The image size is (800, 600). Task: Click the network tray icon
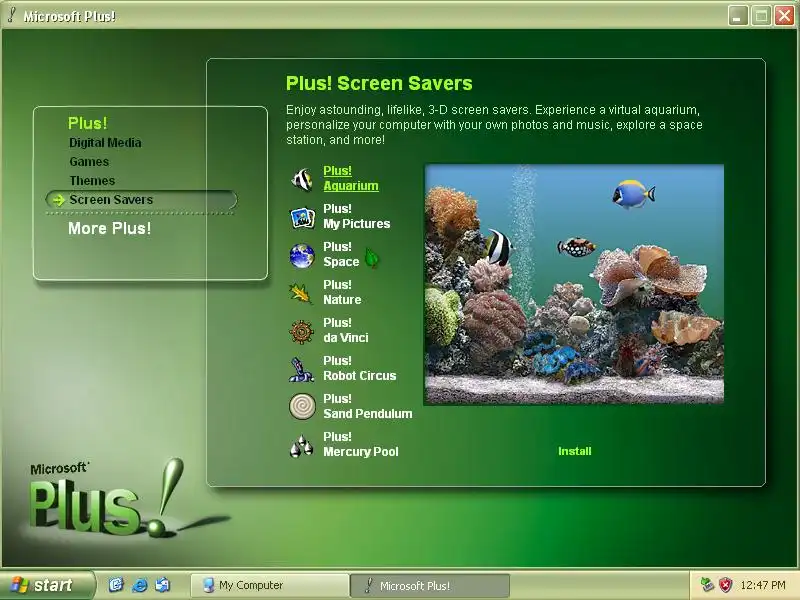(707, 585)
